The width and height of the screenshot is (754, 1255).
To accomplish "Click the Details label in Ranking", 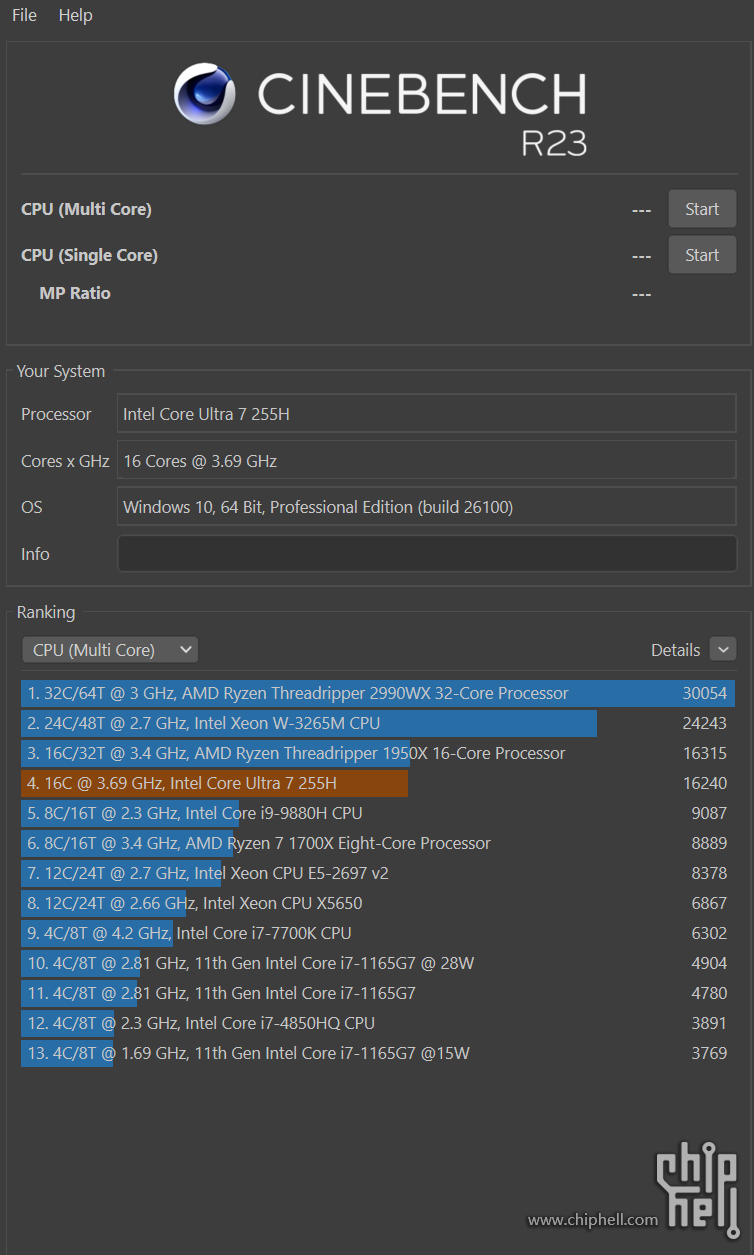I will (x=676, y=650).
